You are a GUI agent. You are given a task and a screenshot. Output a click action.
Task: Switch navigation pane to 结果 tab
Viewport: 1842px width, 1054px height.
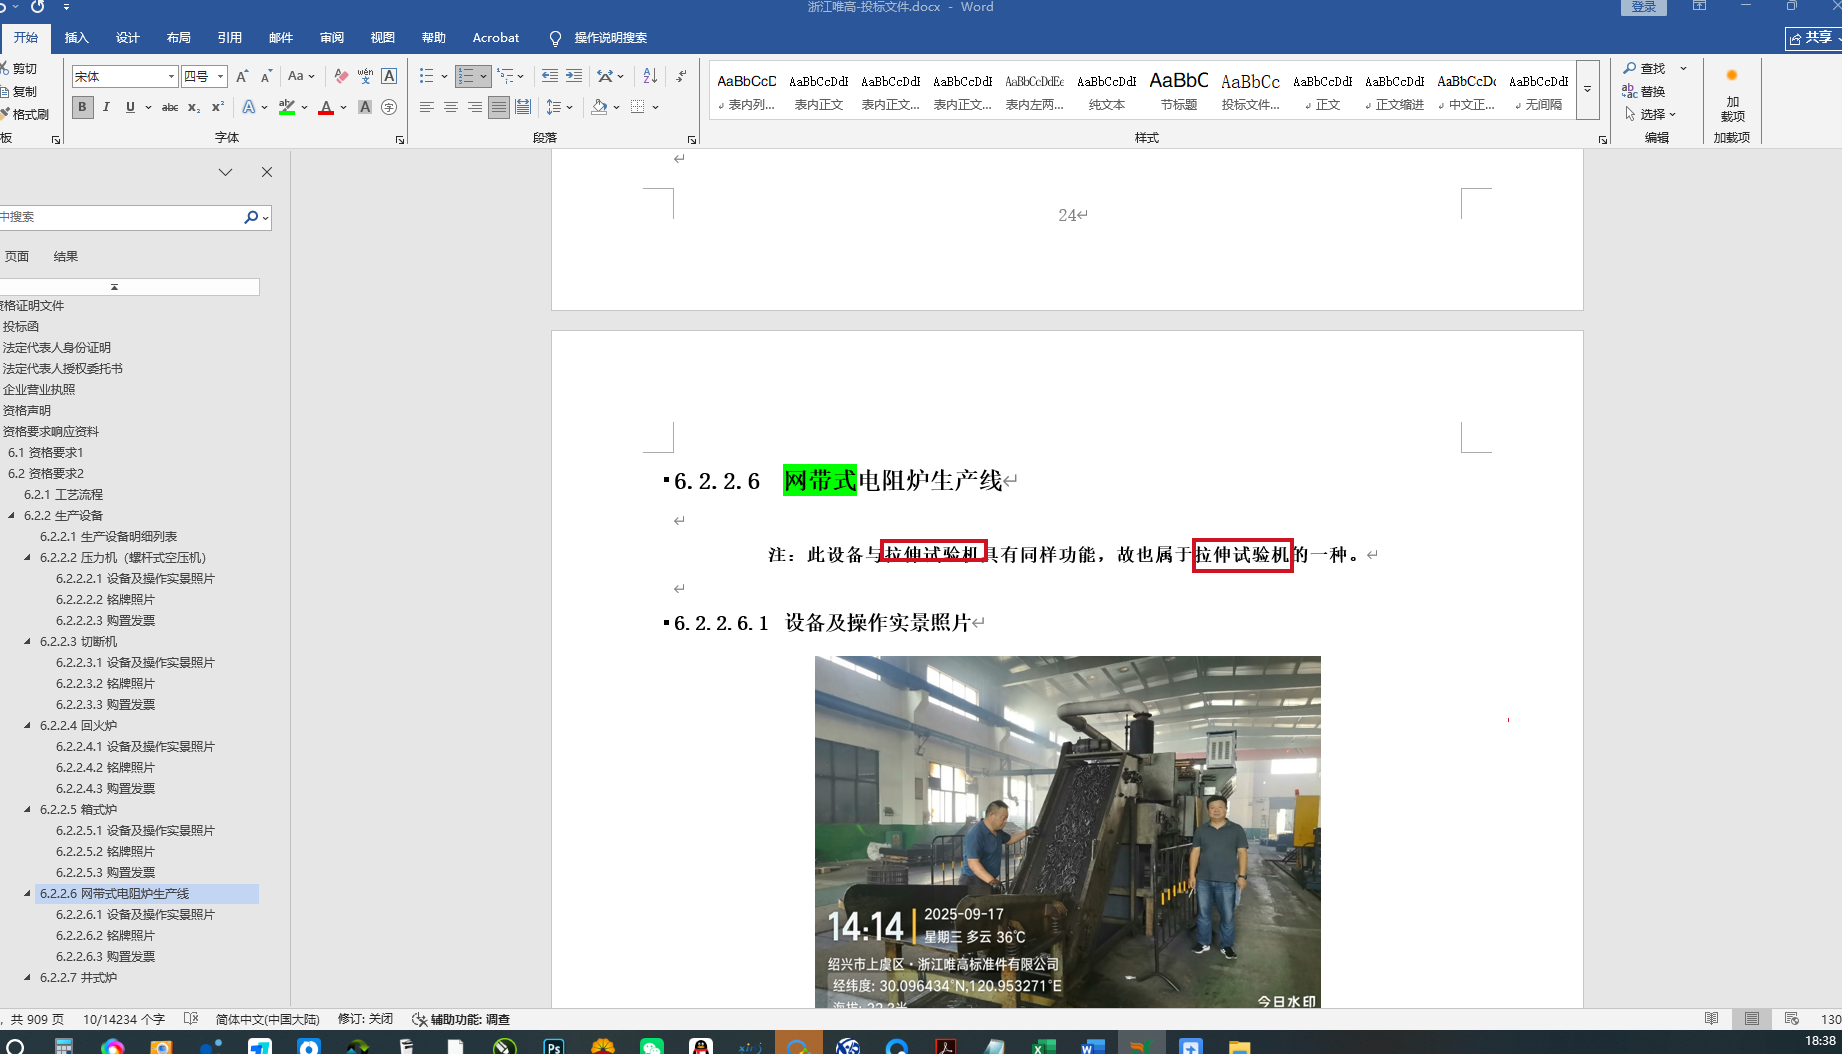(66, 257)
